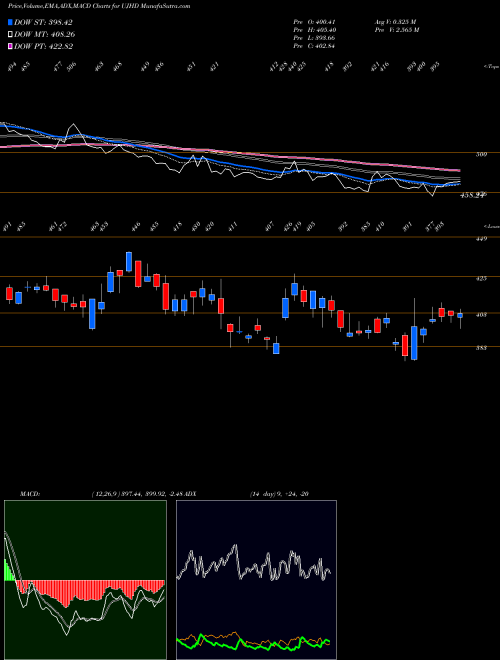Click the tallest blue candle near 449
Screen dimensions: 500x660
[x=129, y=262]
